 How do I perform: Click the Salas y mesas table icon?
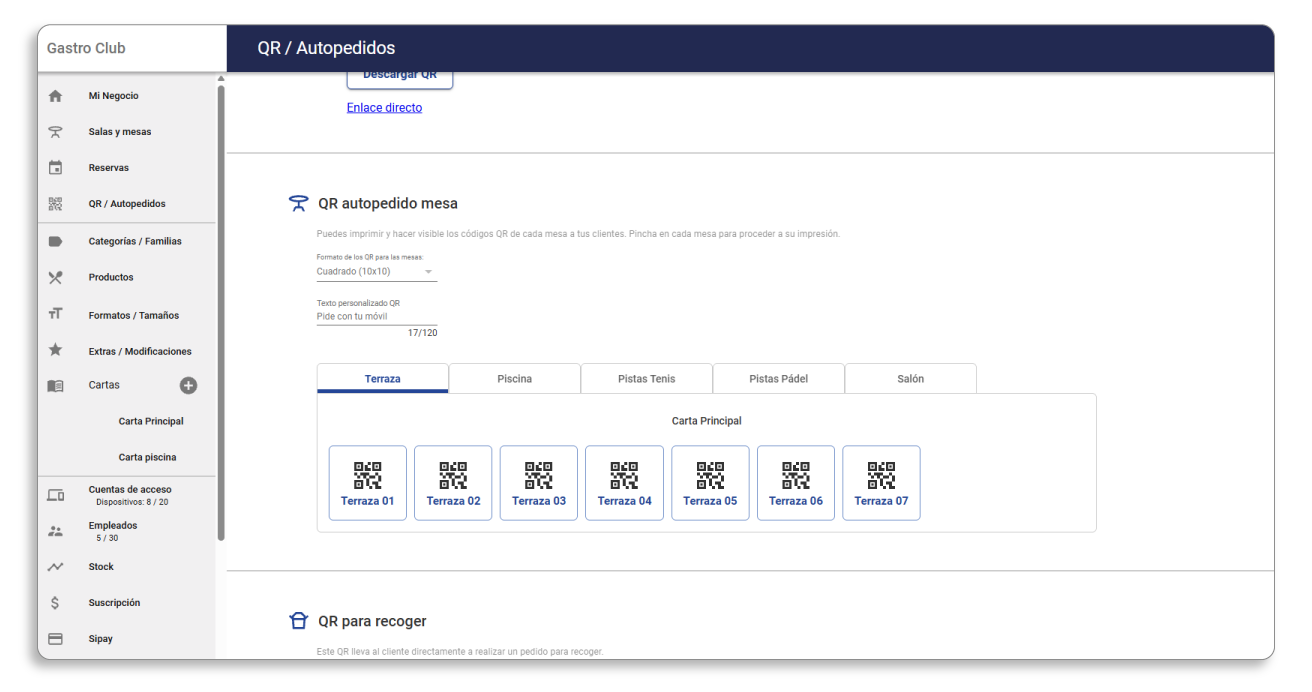pos(55,132)
